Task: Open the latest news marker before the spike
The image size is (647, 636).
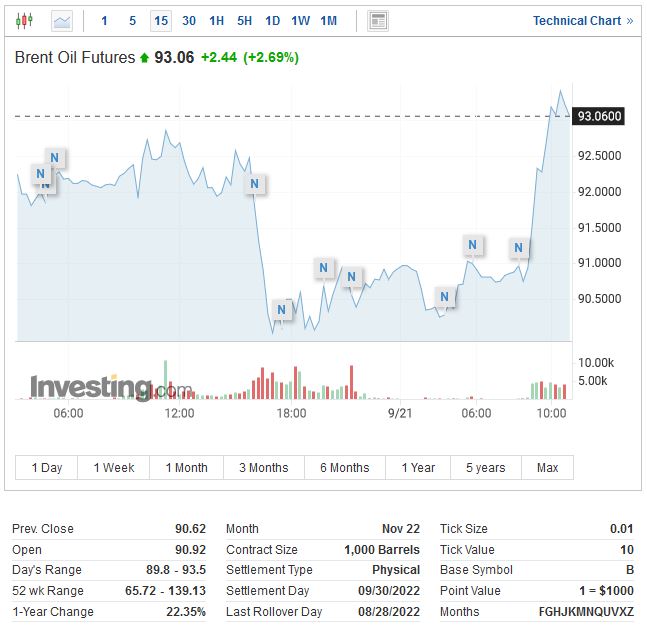Action: pos(518,248)
